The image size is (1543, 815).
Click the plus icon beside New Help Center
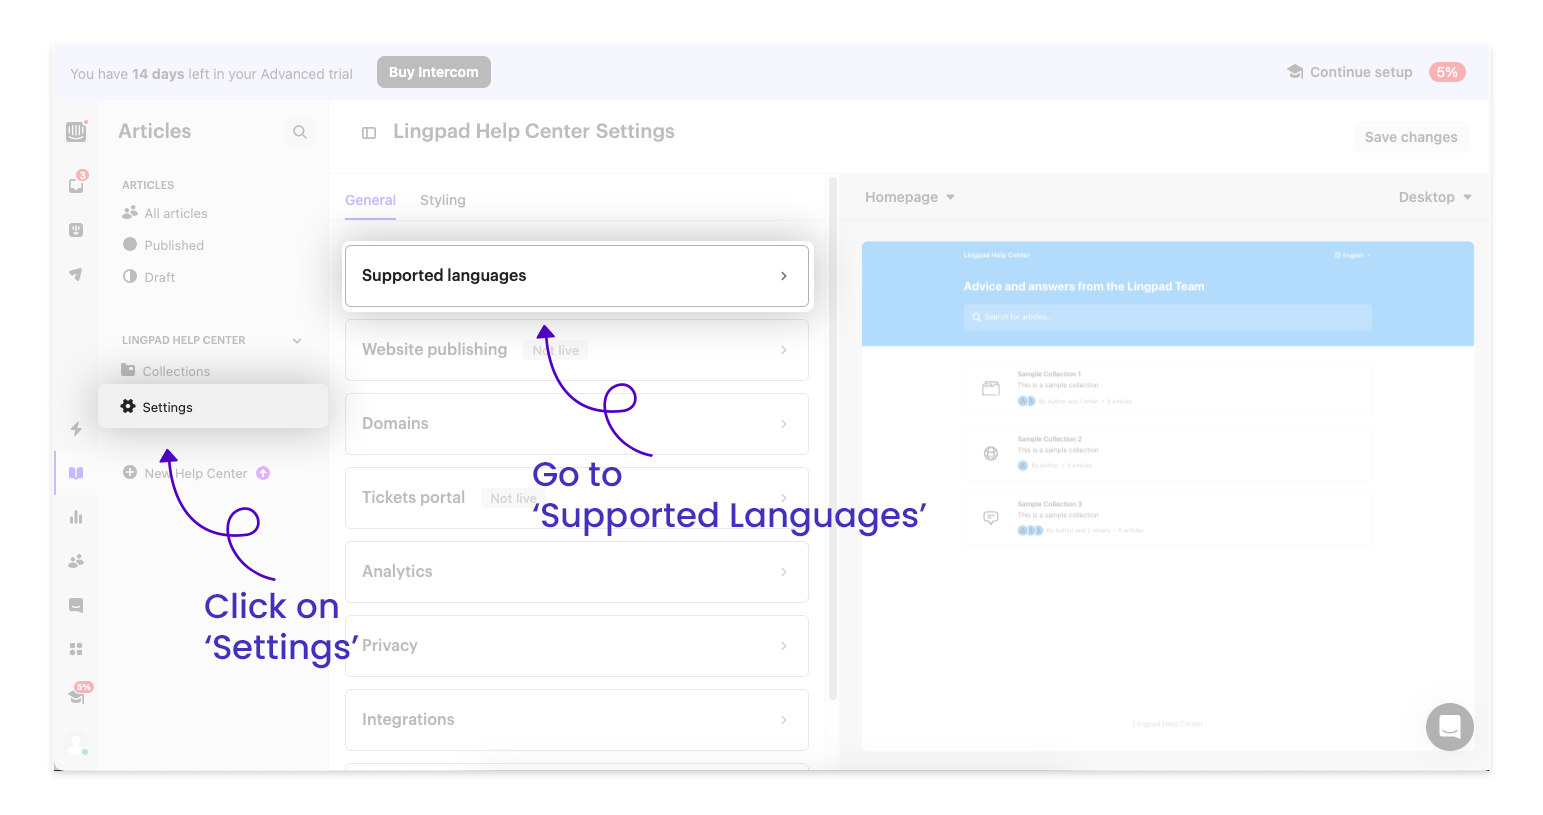coord(130,472)
